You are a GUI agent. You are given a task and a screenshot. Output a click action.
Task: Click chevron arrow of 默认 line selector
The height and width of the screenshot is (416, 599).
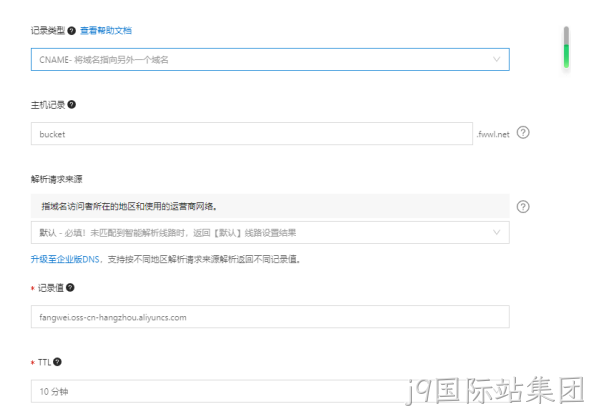496,232
